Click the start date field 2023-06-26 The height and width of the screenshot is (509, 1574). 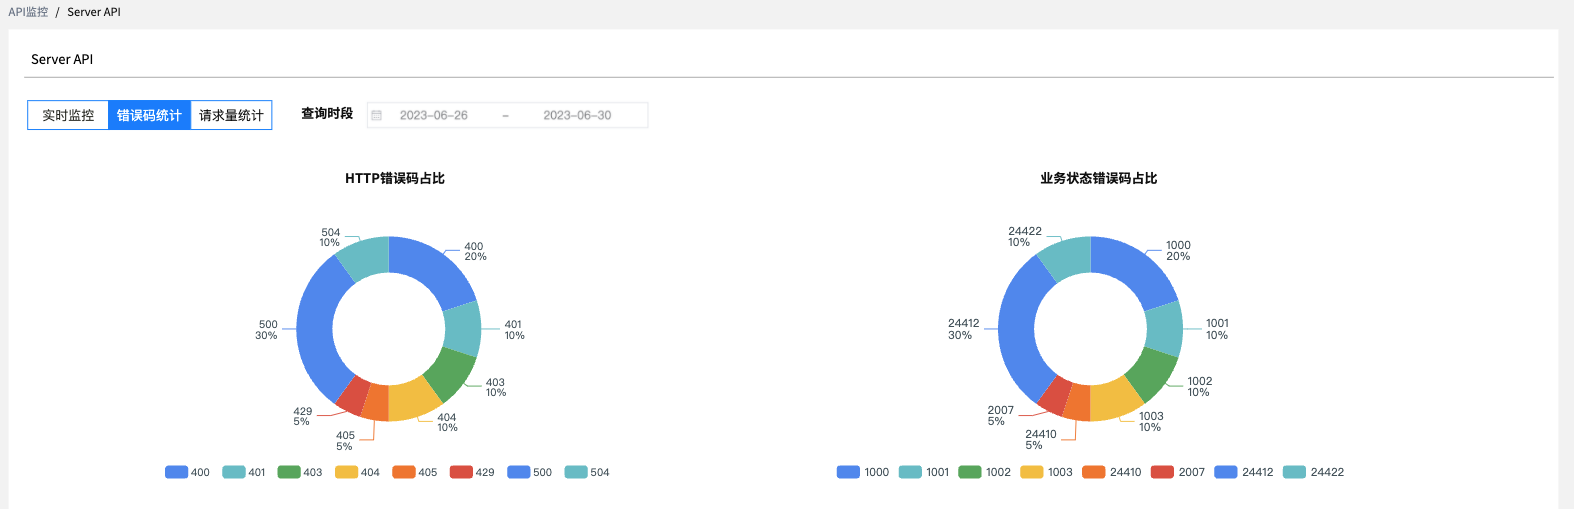[x=434, y=116]
